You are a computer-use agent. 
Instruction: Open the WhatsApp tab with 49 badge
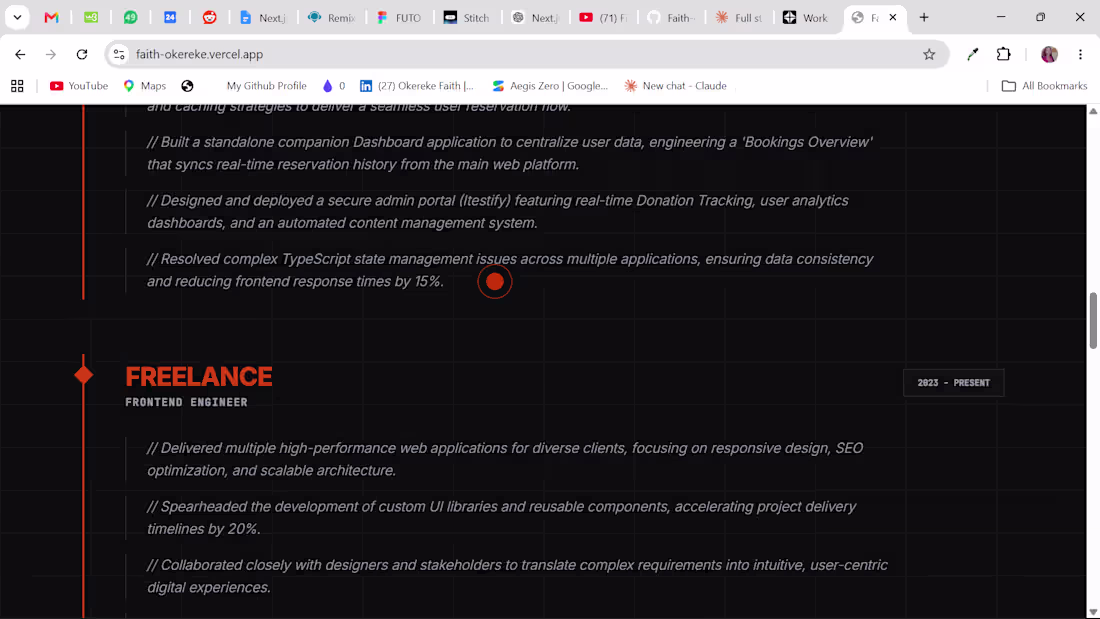pos(130,18)
